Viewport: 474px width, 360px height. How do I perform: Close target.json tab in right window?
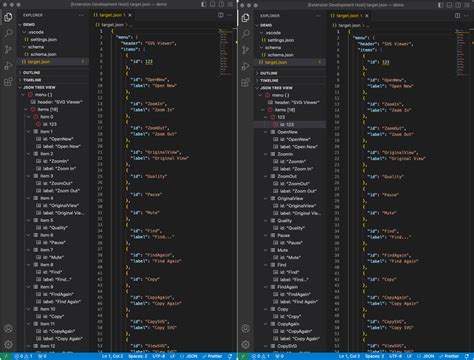coord(367,16)
